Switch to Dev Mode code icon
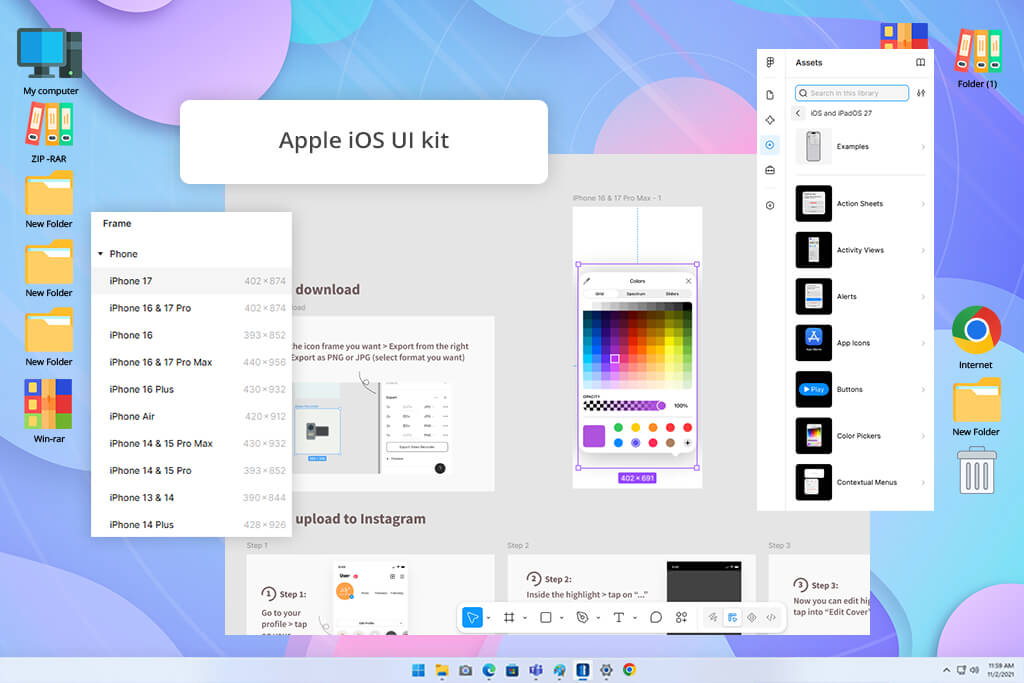The height and width of the screenshot is (683, 1024). tap(771, 617)
